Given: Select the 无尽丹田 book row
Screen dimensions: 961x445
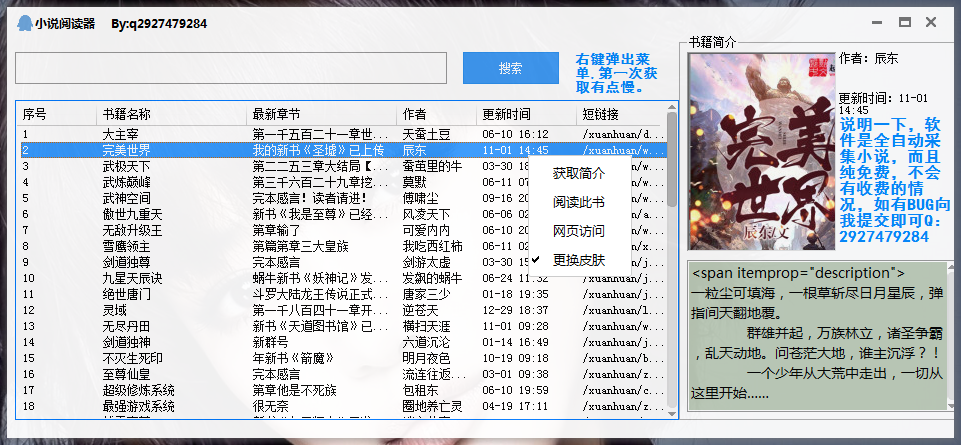Looking at the screenshot, I should coord(343,326).
